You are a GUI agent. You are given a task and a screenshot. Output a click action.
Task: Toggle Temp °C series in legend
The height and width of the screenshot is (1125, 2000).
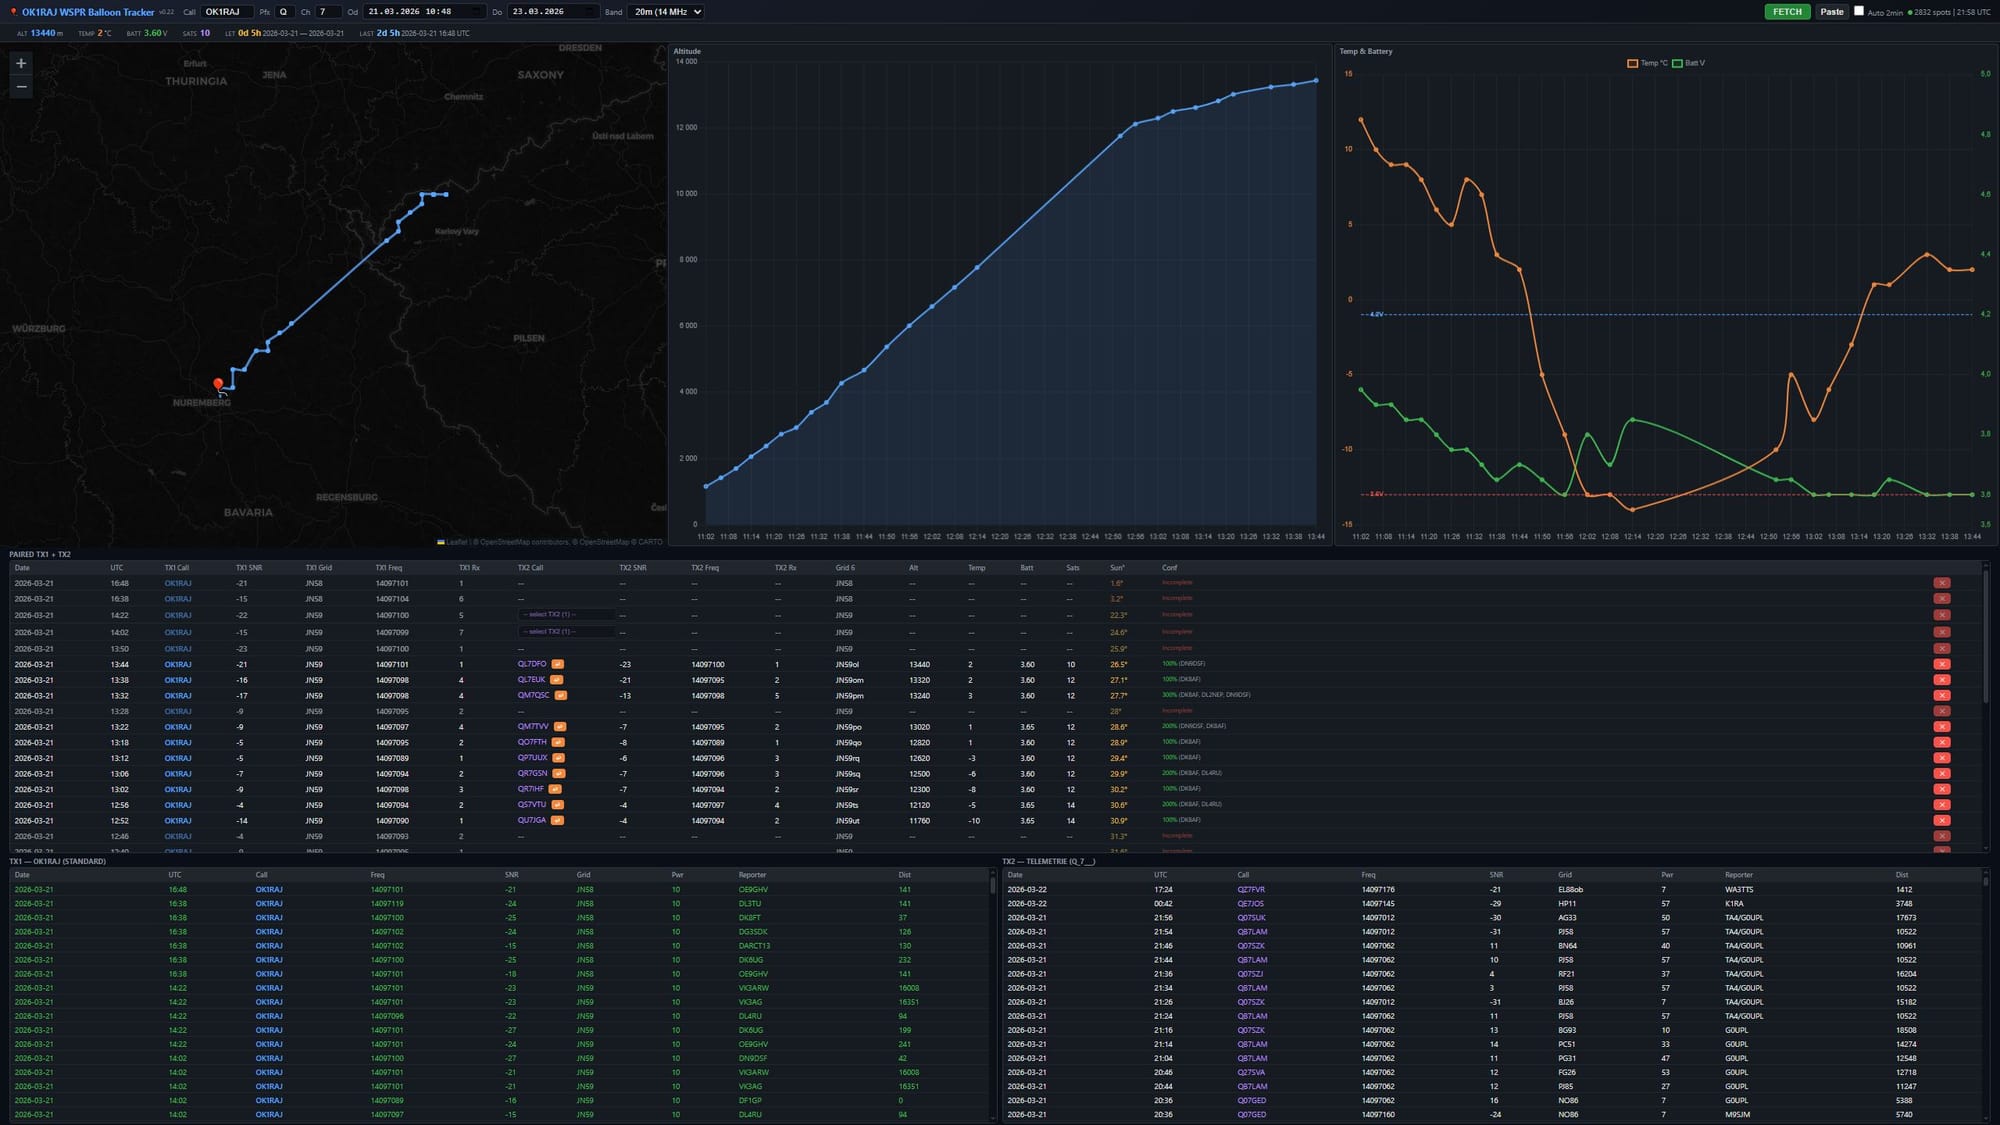[x=1646, y=63]
